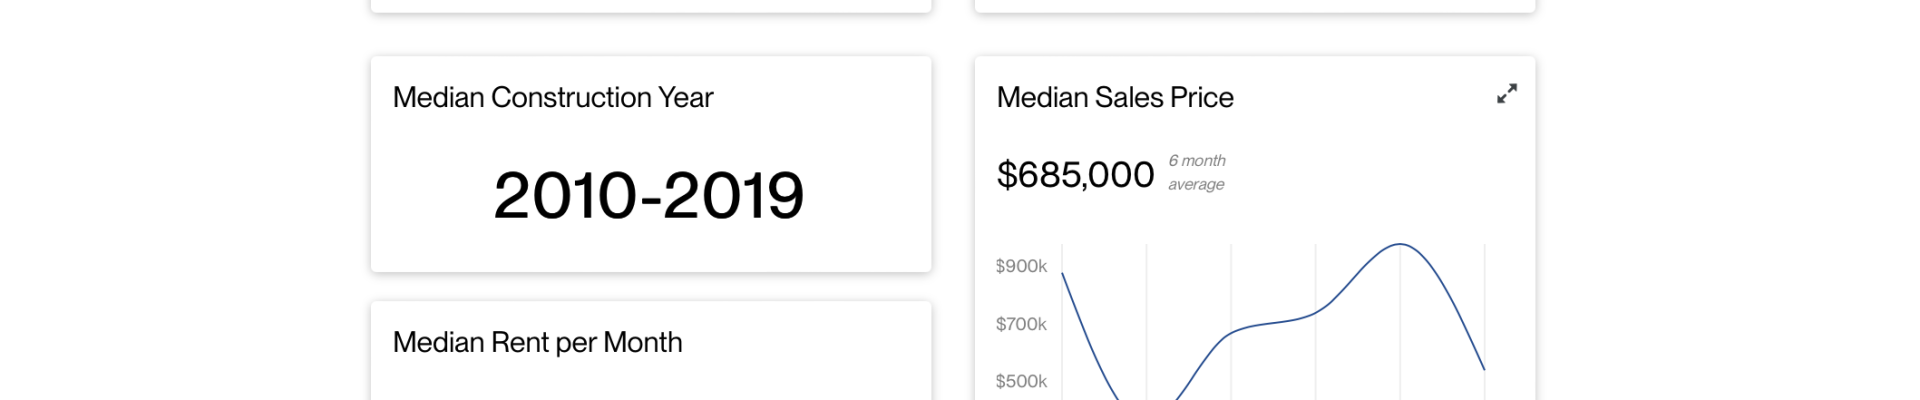Click the $900k axis label
This screenshot has width=1920, height=400.
(1021, 266)
